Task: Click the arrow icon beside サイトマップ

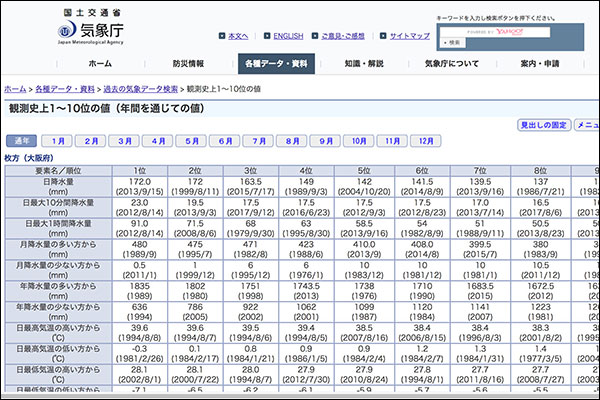Action: [x=383, y=36]
